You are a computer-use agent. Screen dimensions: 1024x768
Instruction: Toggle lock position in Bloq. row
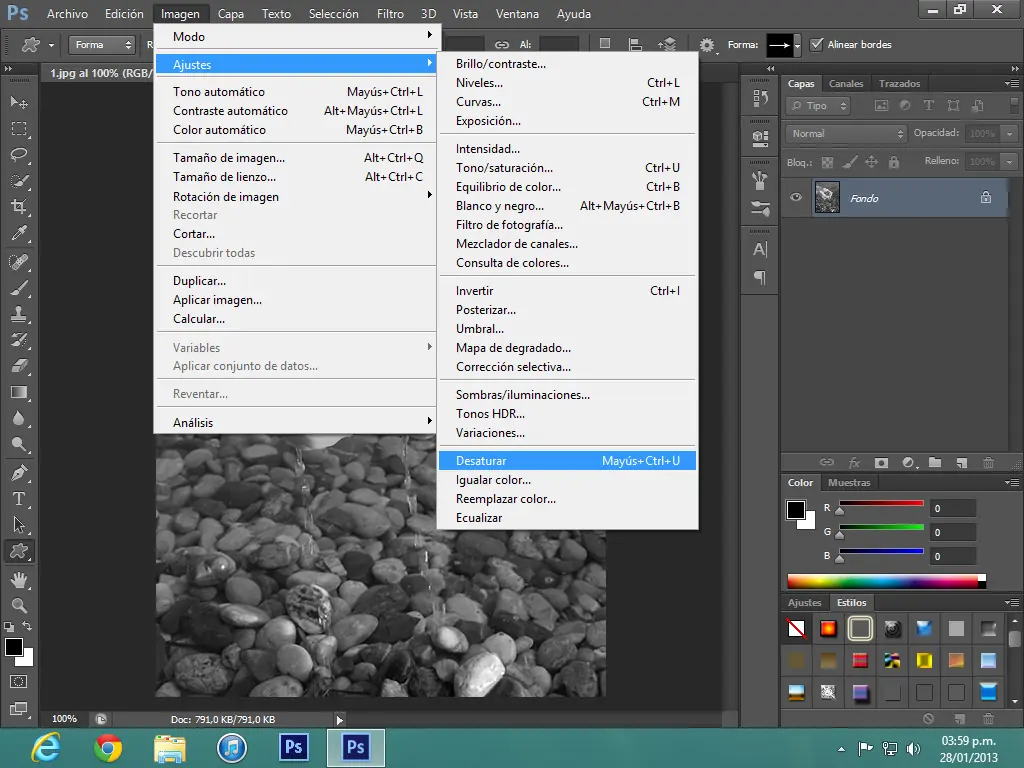click(x=871, y=162)
